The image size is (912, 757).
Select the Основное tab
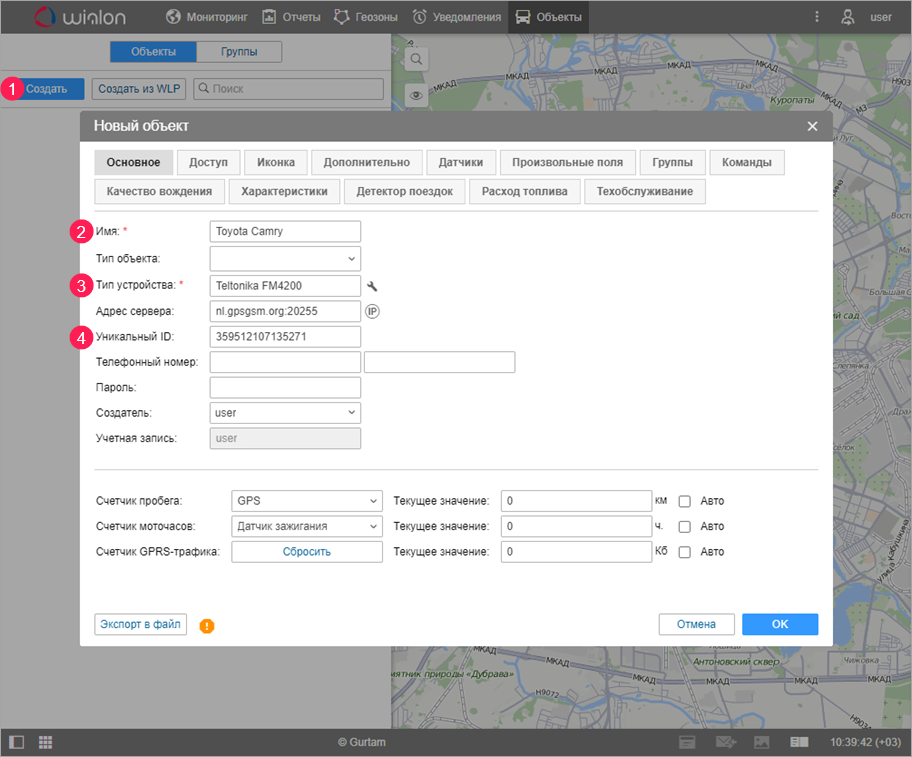pos(133,162)
